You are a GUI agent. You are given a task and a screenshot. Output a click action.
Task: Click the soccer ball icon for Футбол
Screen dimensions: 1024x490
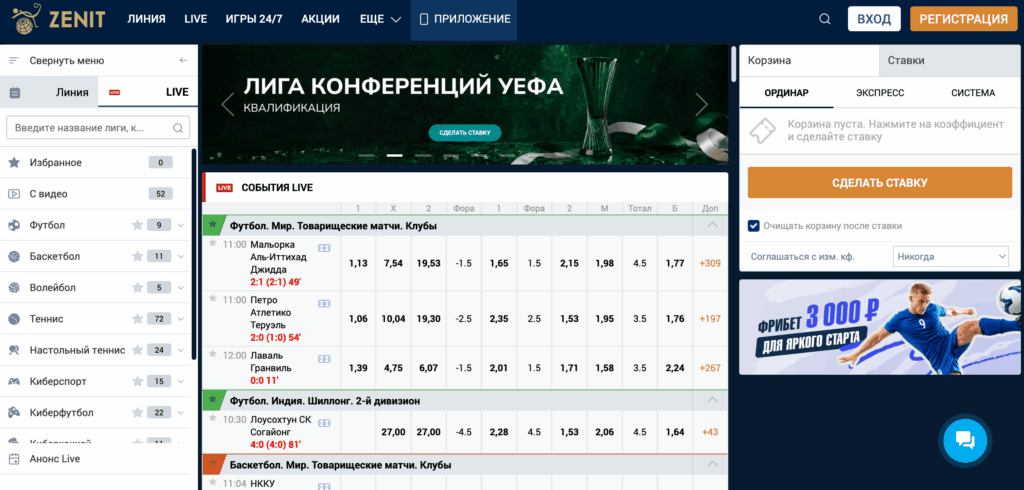(14, 225)
